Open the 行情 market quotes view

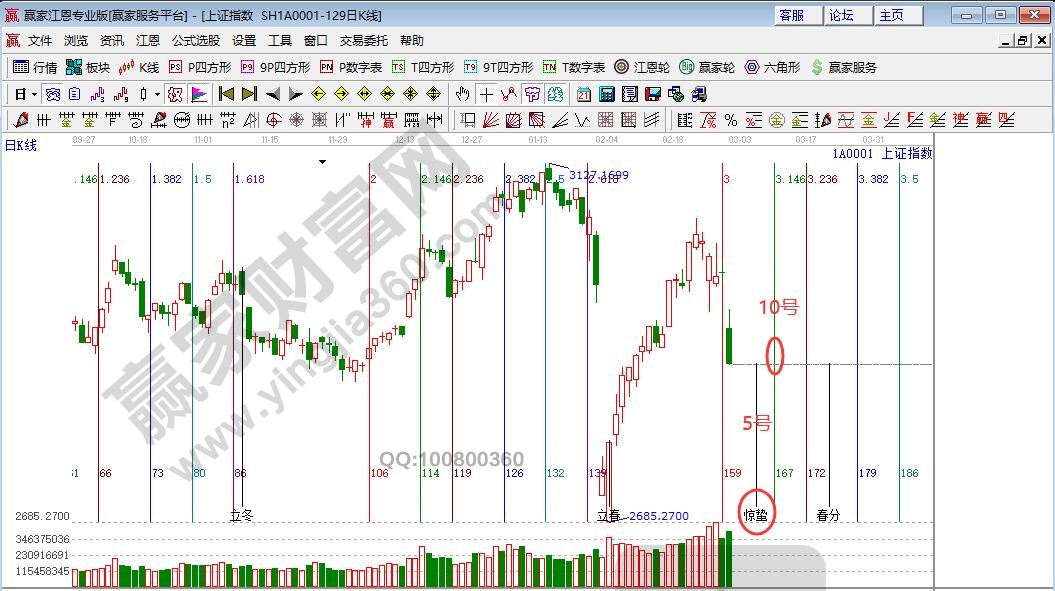(x=35, y=67)
